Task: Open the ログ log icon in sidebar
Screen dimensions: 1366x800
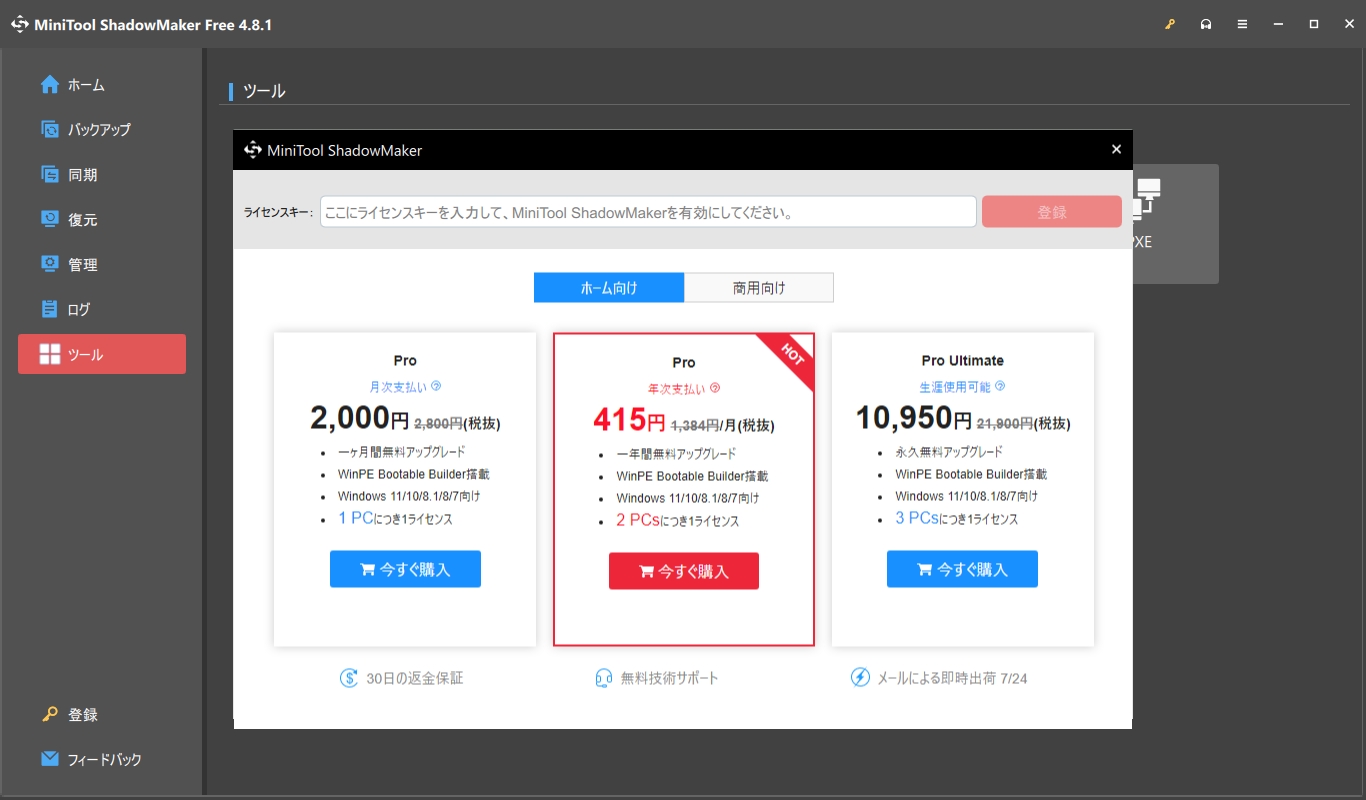Action: 50,309
